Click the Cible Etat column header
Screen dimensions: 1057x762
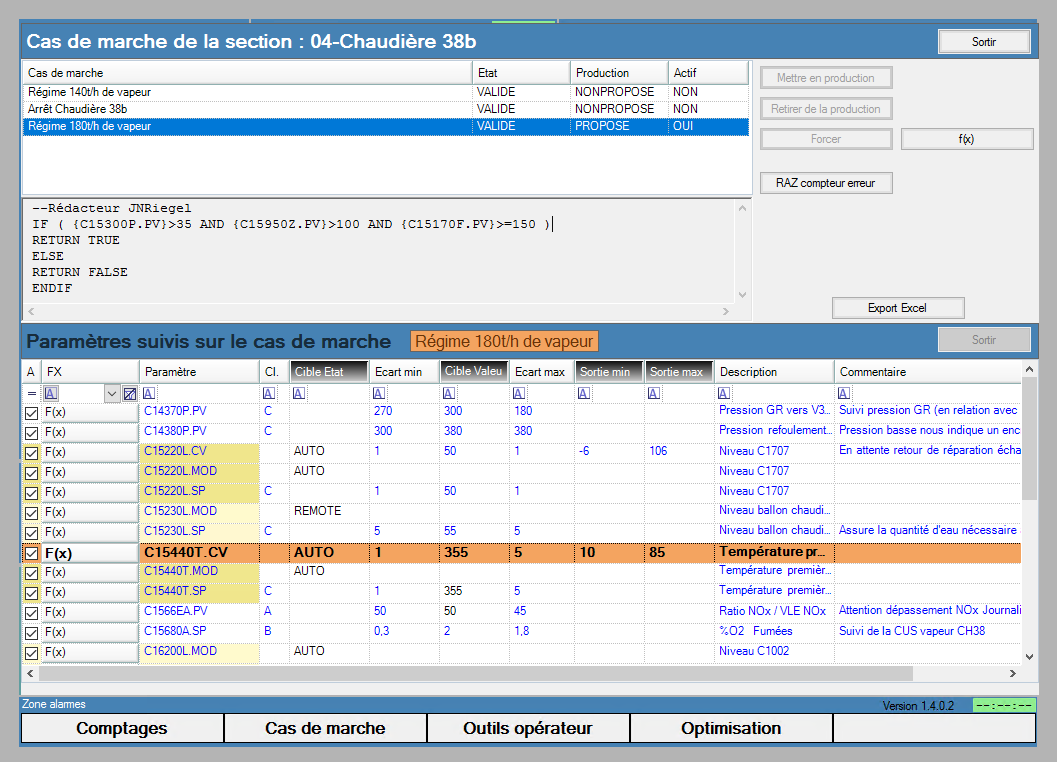tap(330, 372)
